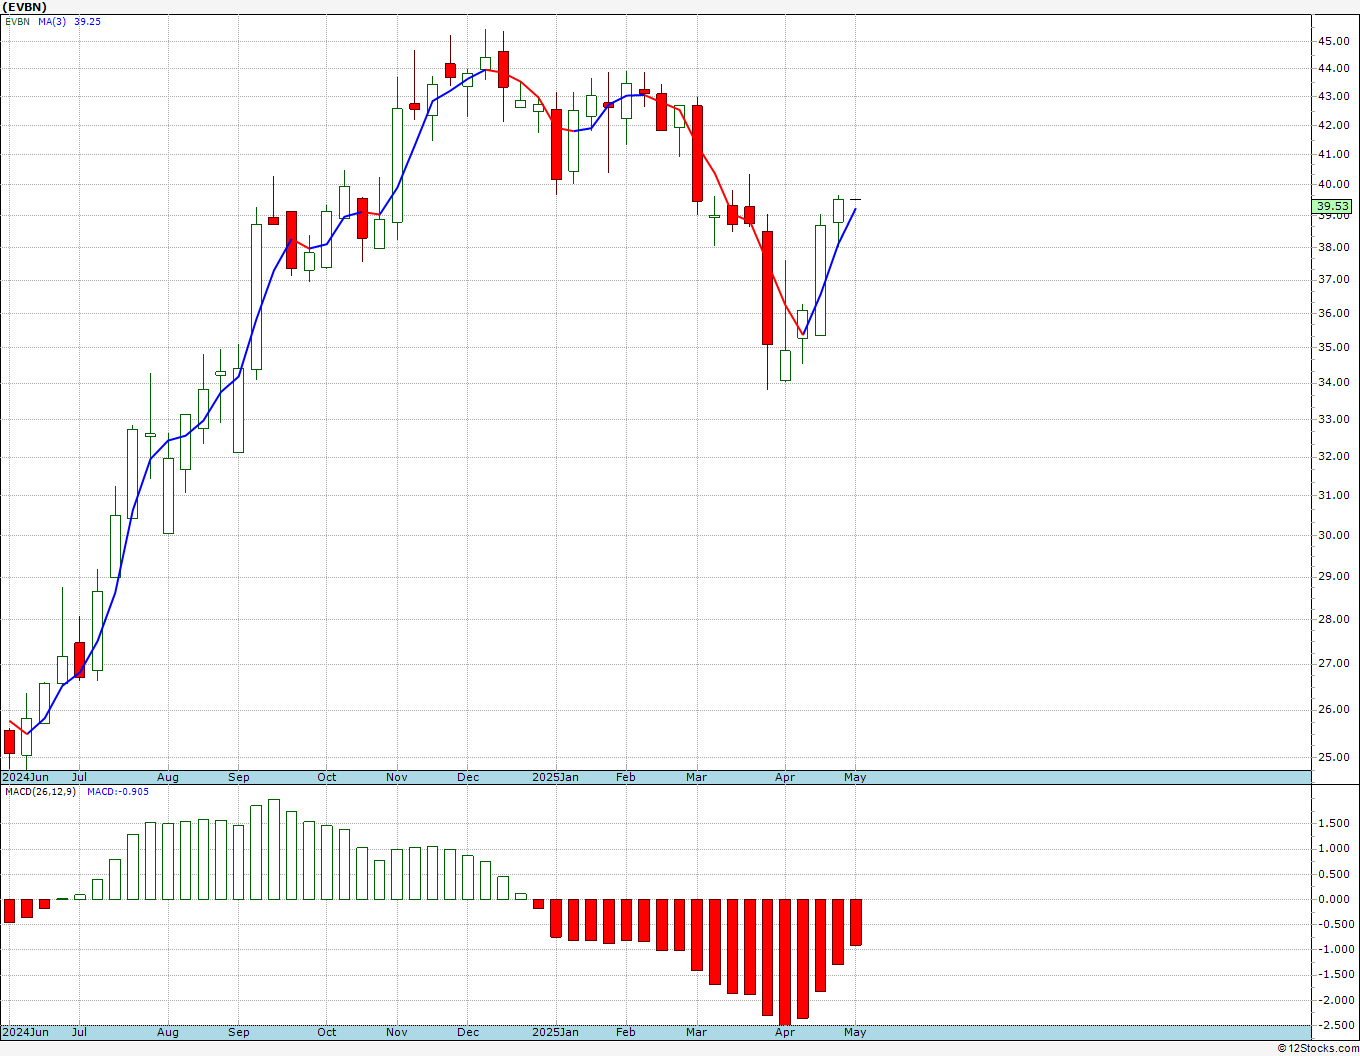Viewport: 1360px width, 1056px height.
Task: Click the 32.00 price axis label
Action: pos(1333,456)
